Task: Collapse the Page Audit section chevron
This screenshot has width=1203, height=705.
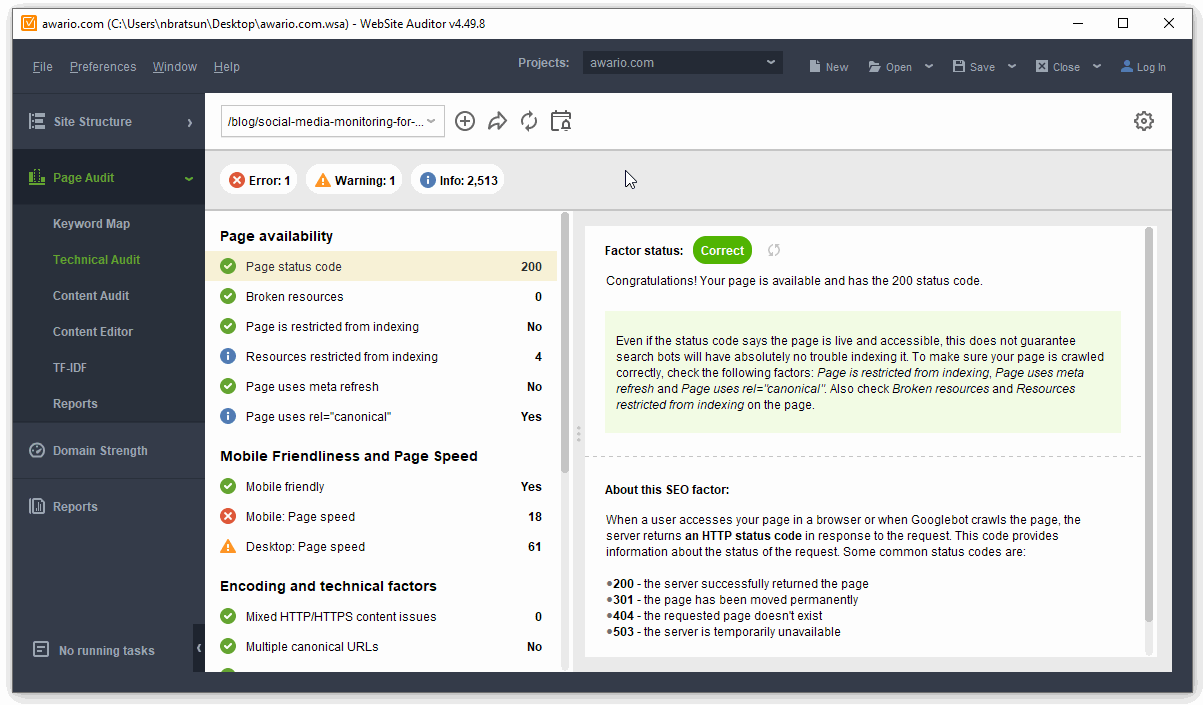Action: (x=189, y=178)
